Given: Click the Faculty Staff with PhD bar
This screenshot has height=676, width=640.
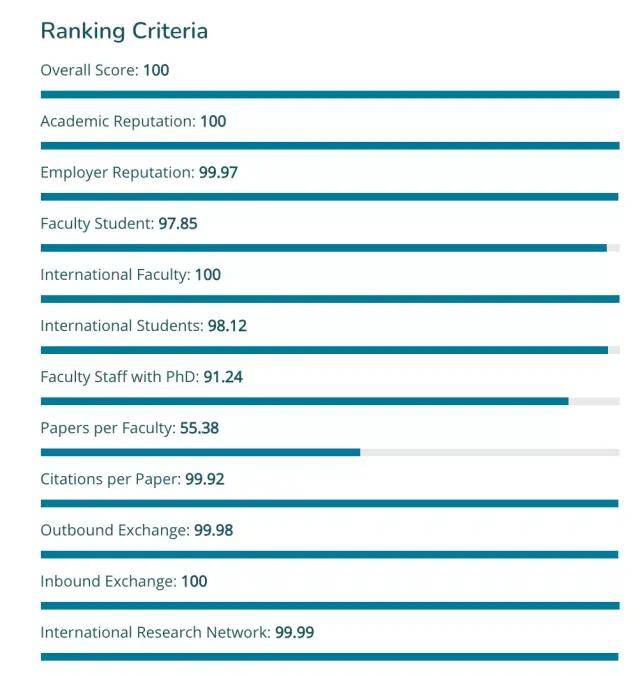Looking at the screenshot, I should click(330, 401).
